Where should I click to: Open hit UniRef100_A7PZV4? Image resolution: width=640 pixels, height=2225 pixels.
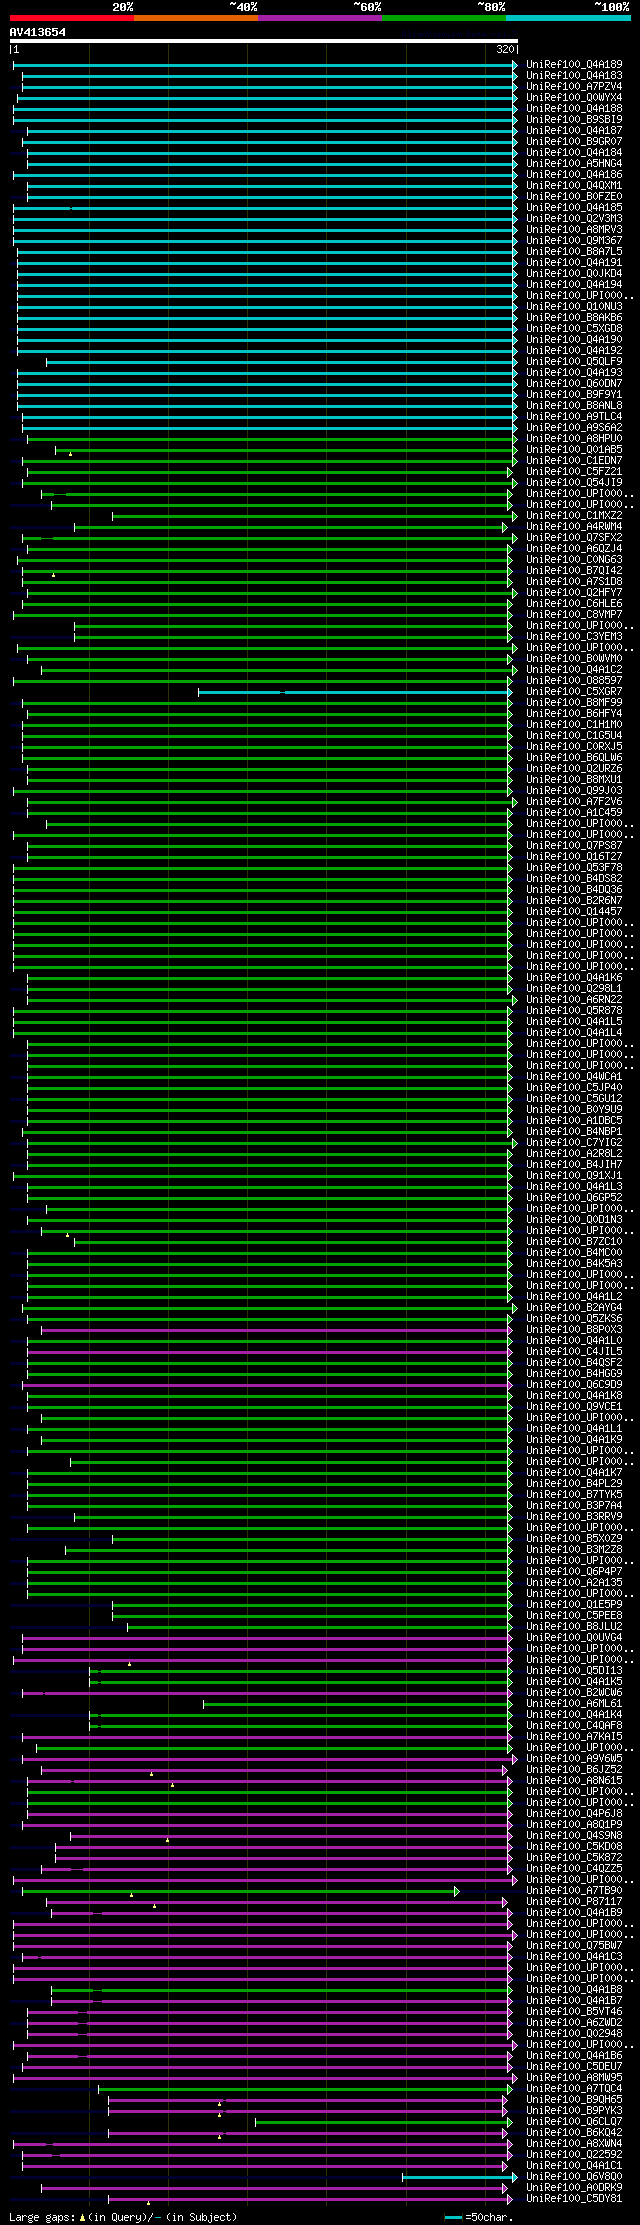click(574, 87)
